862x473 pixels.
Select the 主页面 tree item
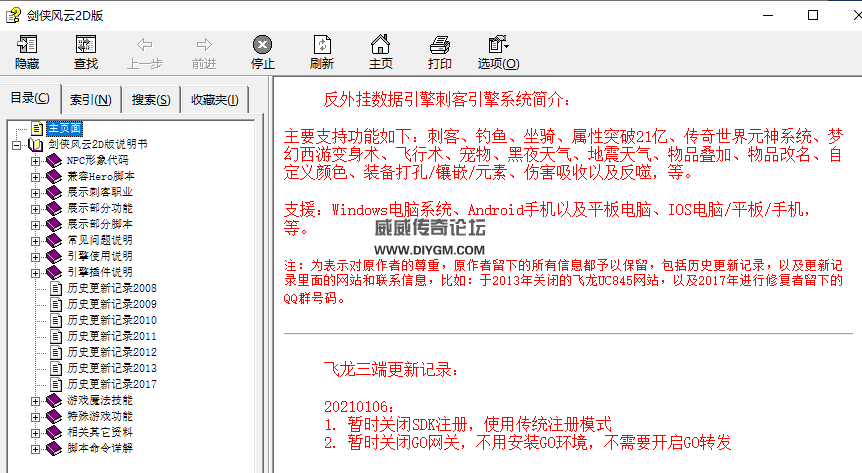point(64,128)
